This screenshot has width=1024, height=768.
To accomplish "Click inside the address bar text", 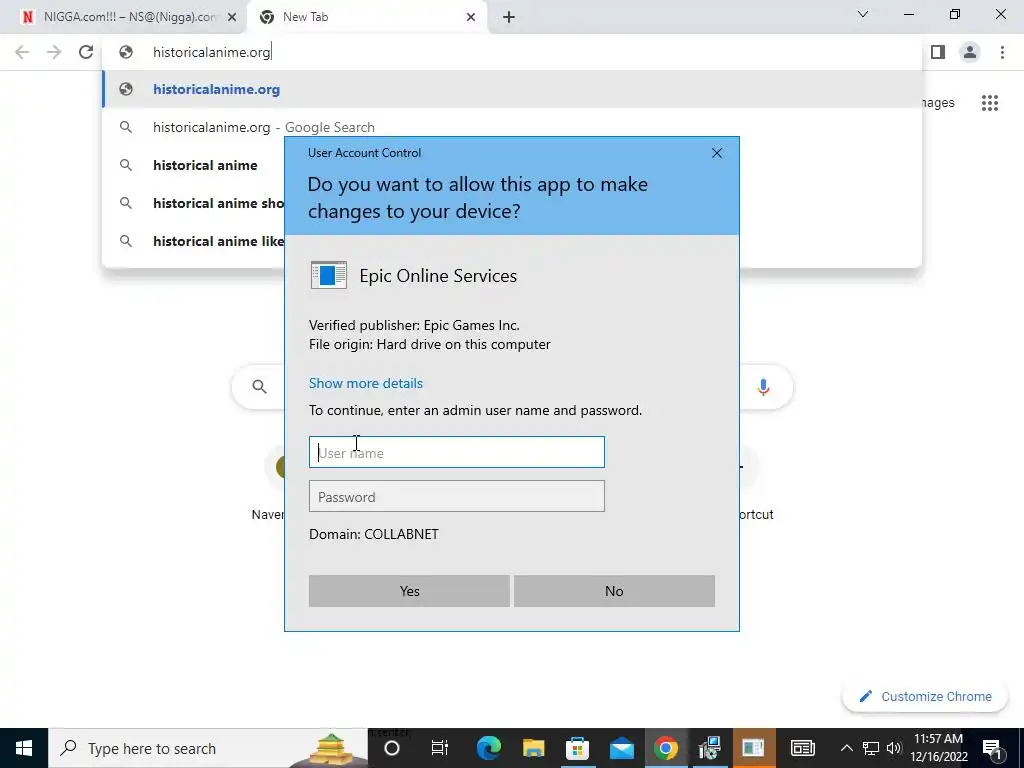I will 212,52.
